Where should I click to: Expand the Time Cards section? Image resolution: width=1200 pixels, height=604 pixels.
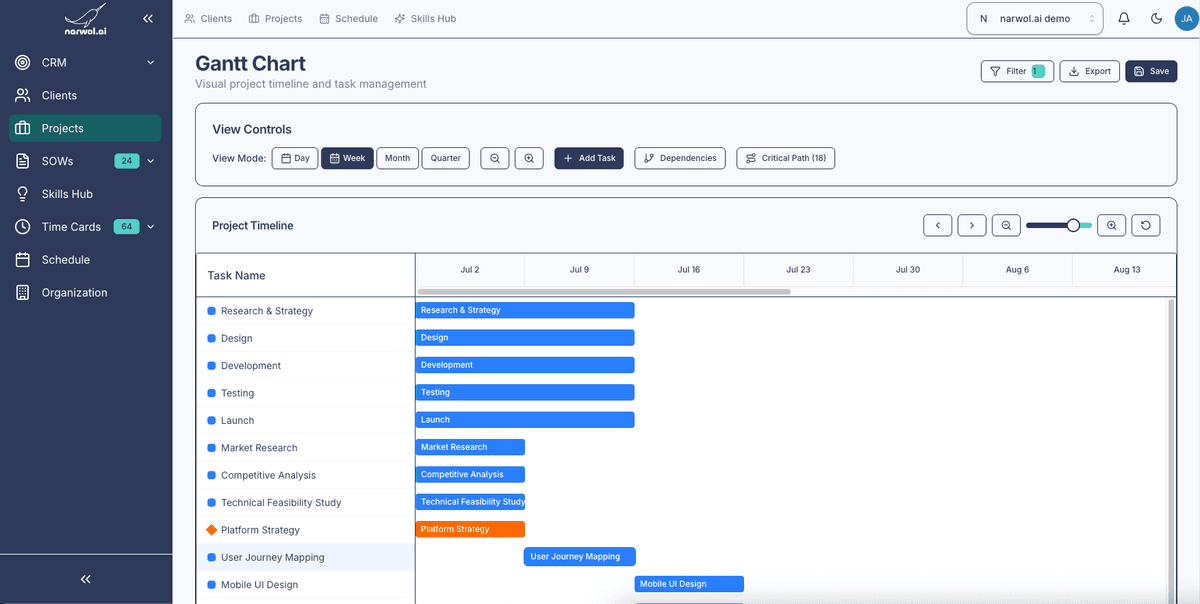tap(150, 226)
